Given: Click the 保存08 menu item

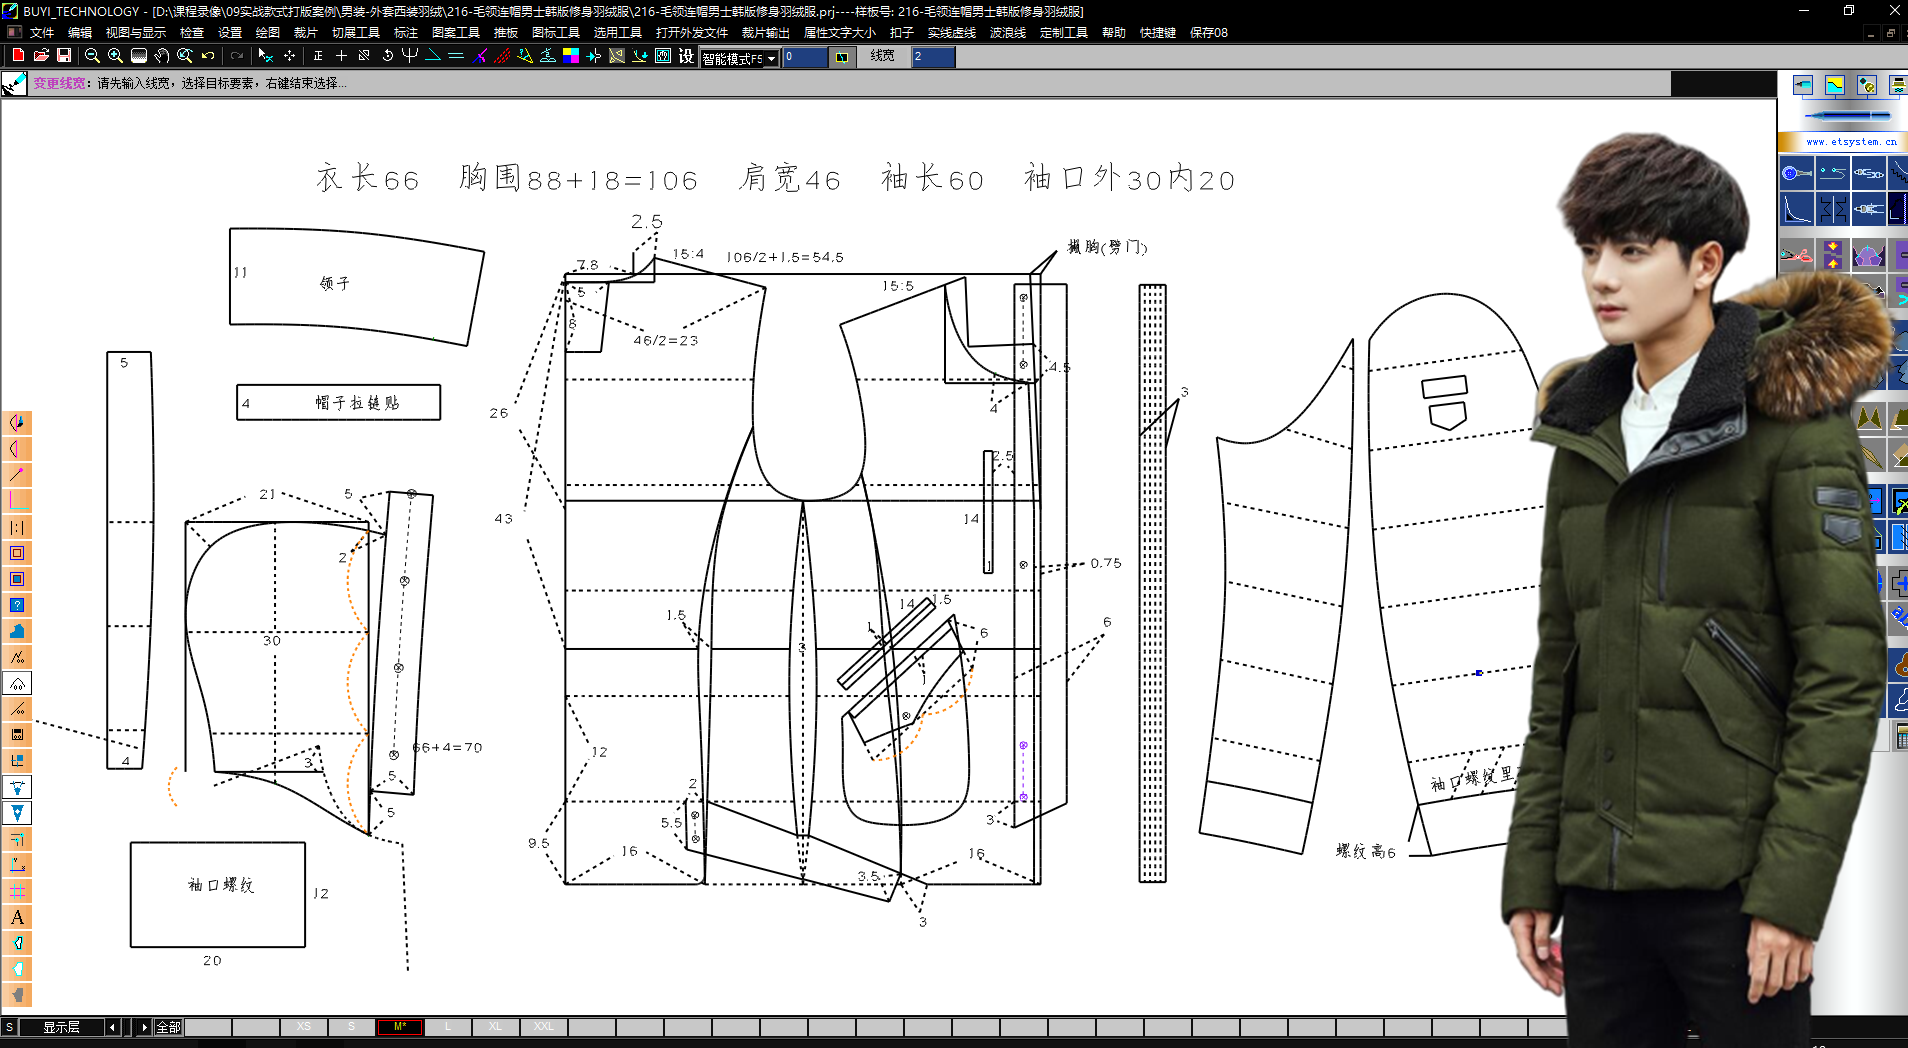Looking at the screenshot, I should 1209,33.
